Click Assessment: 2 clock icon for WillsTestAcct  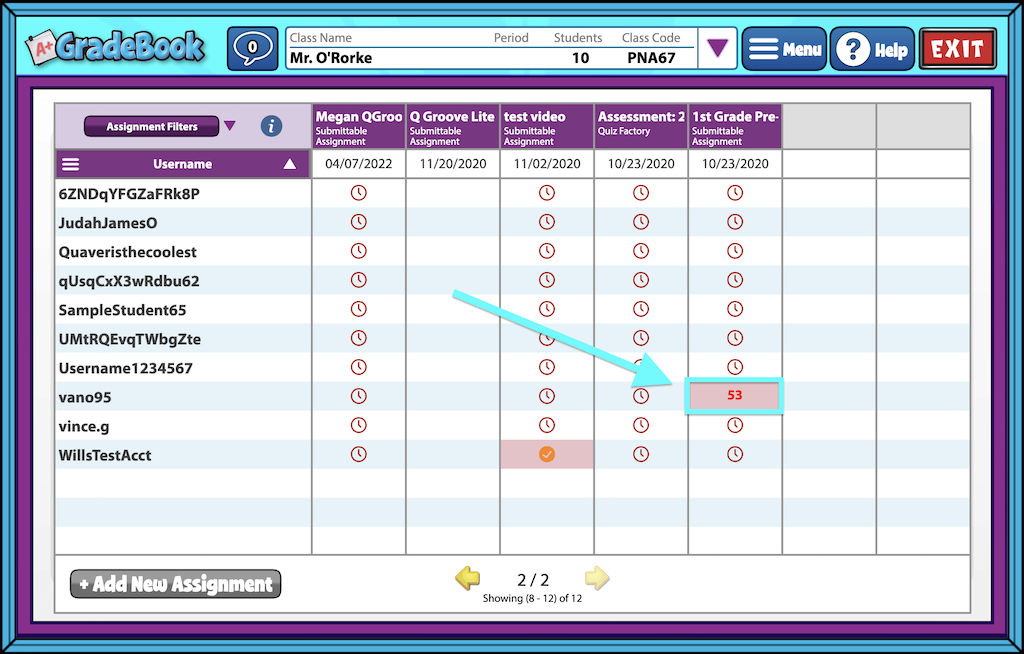[641, 454]
